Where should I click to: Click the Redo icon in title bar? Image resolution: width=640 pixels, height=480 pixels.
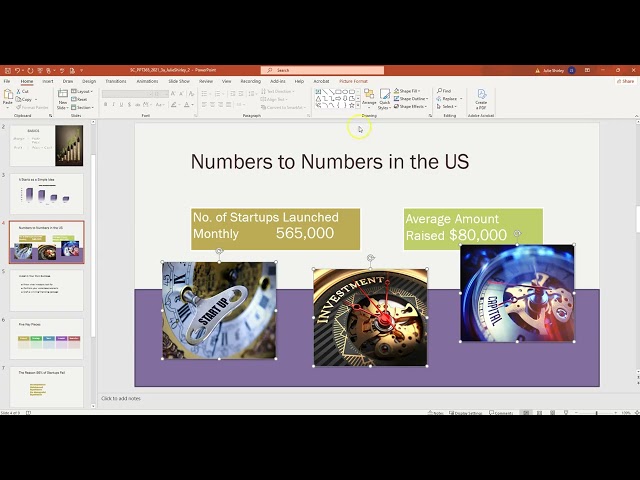coord(29,70)
